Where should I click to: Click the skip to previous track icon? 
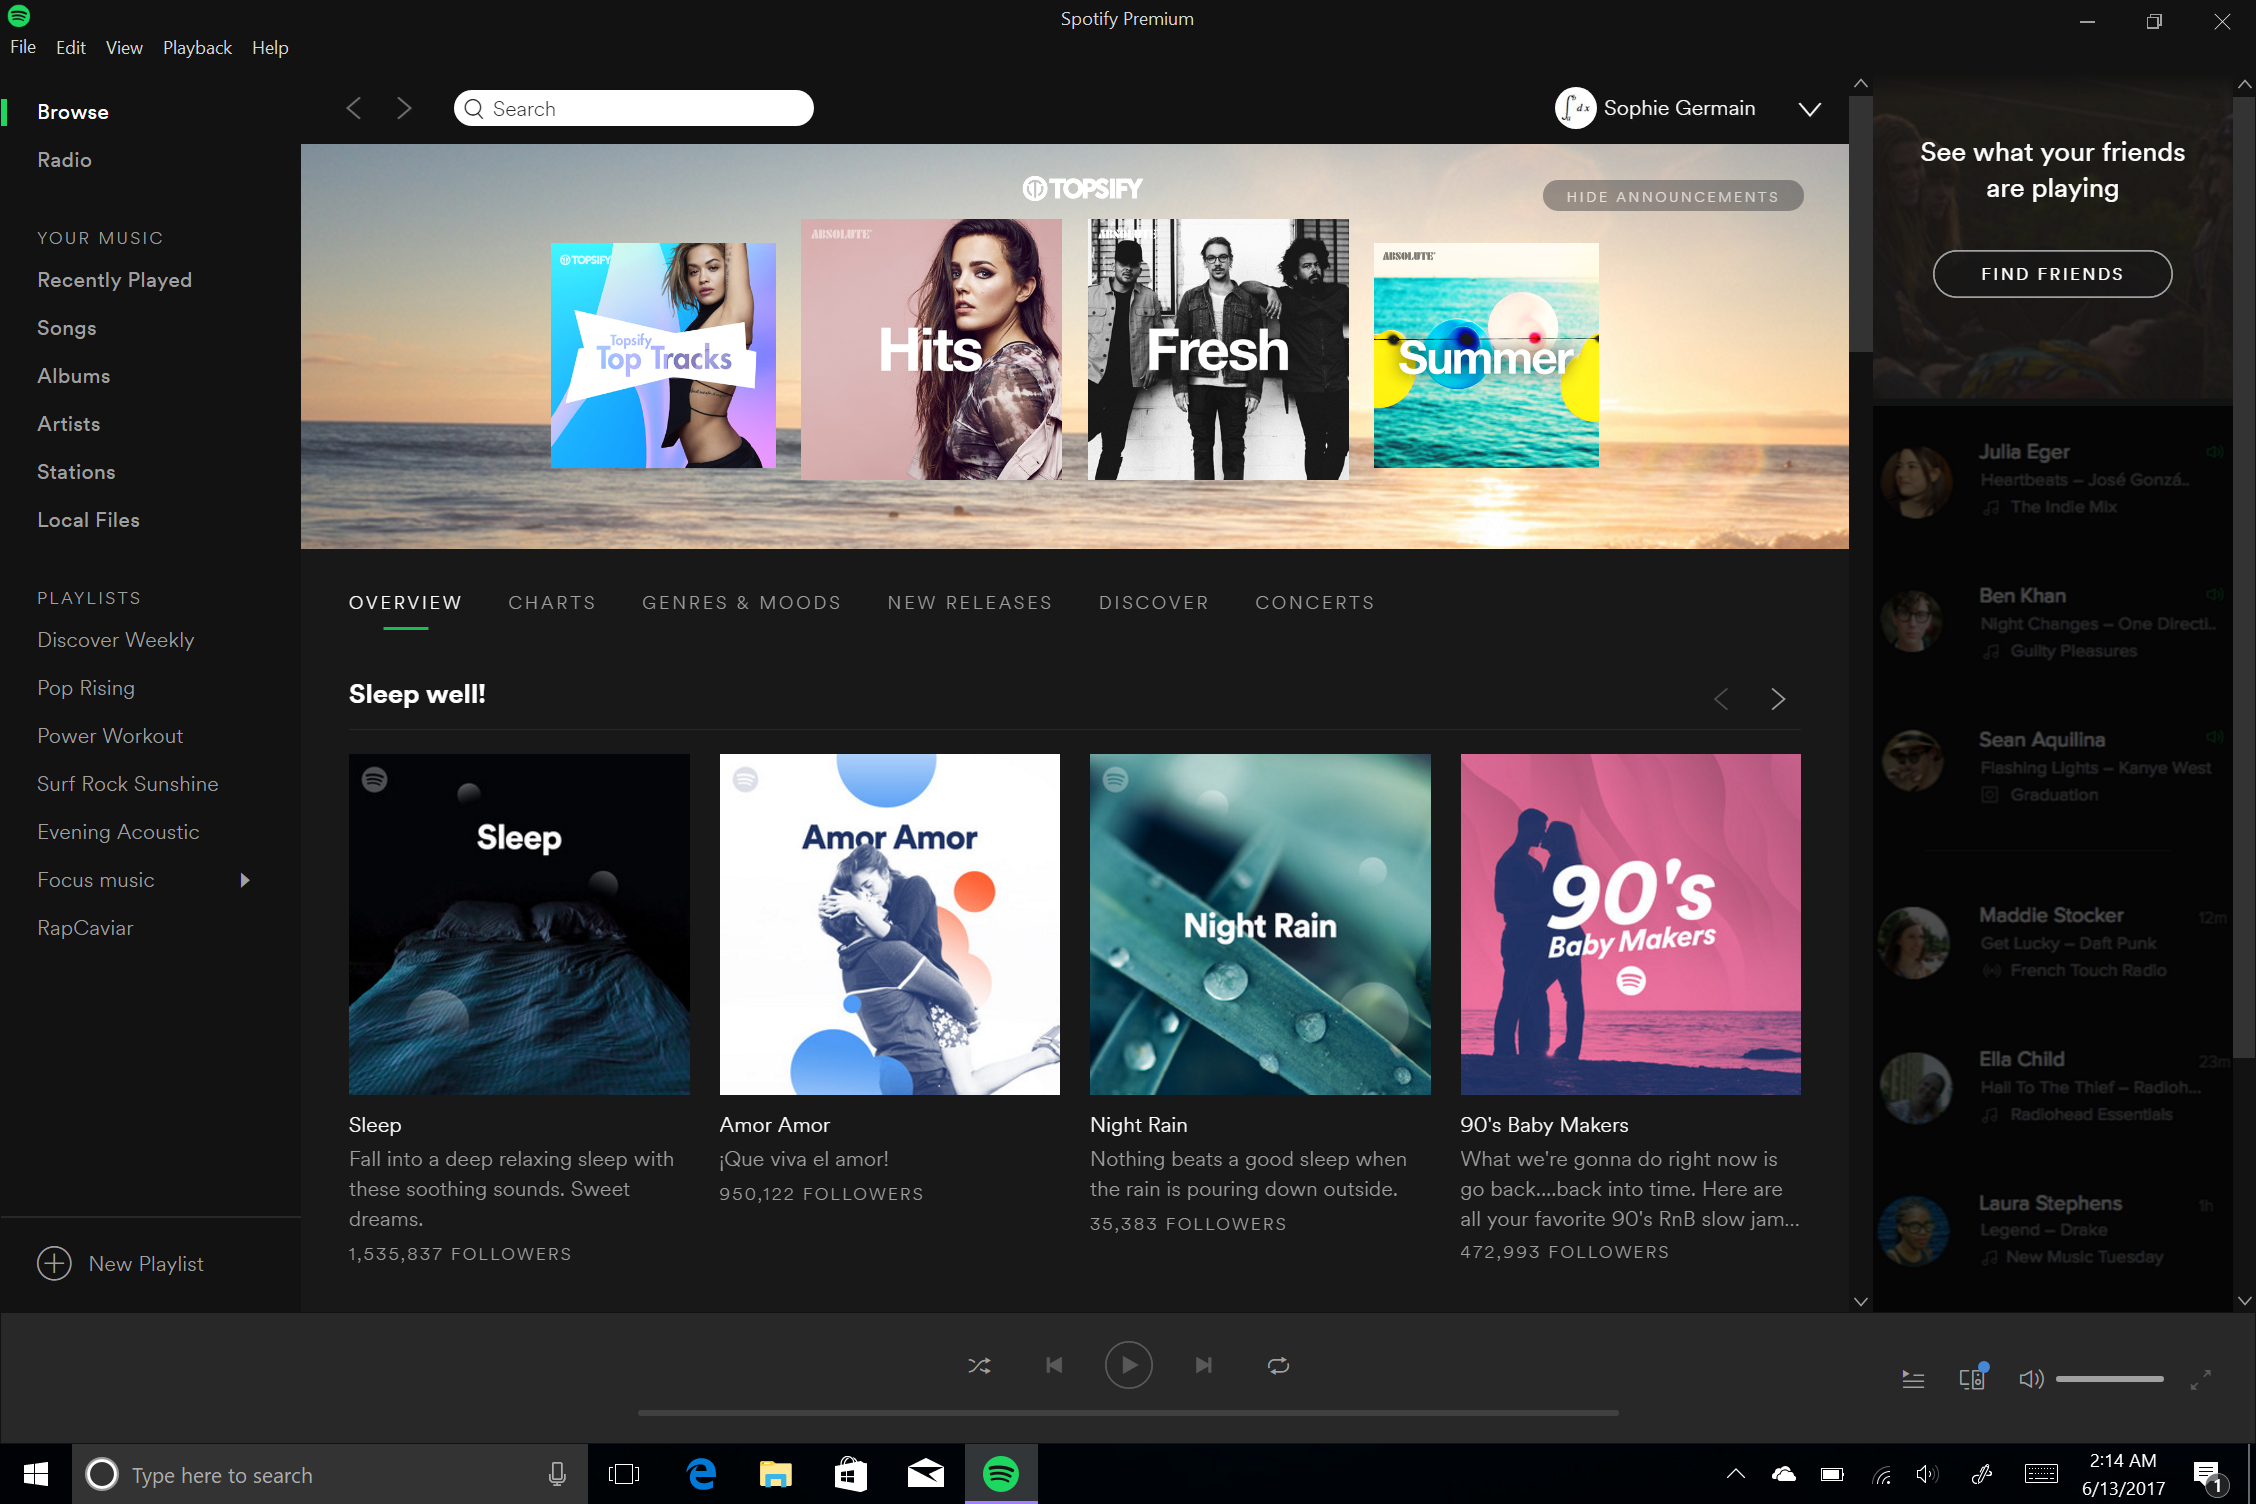point(1052,1363)
